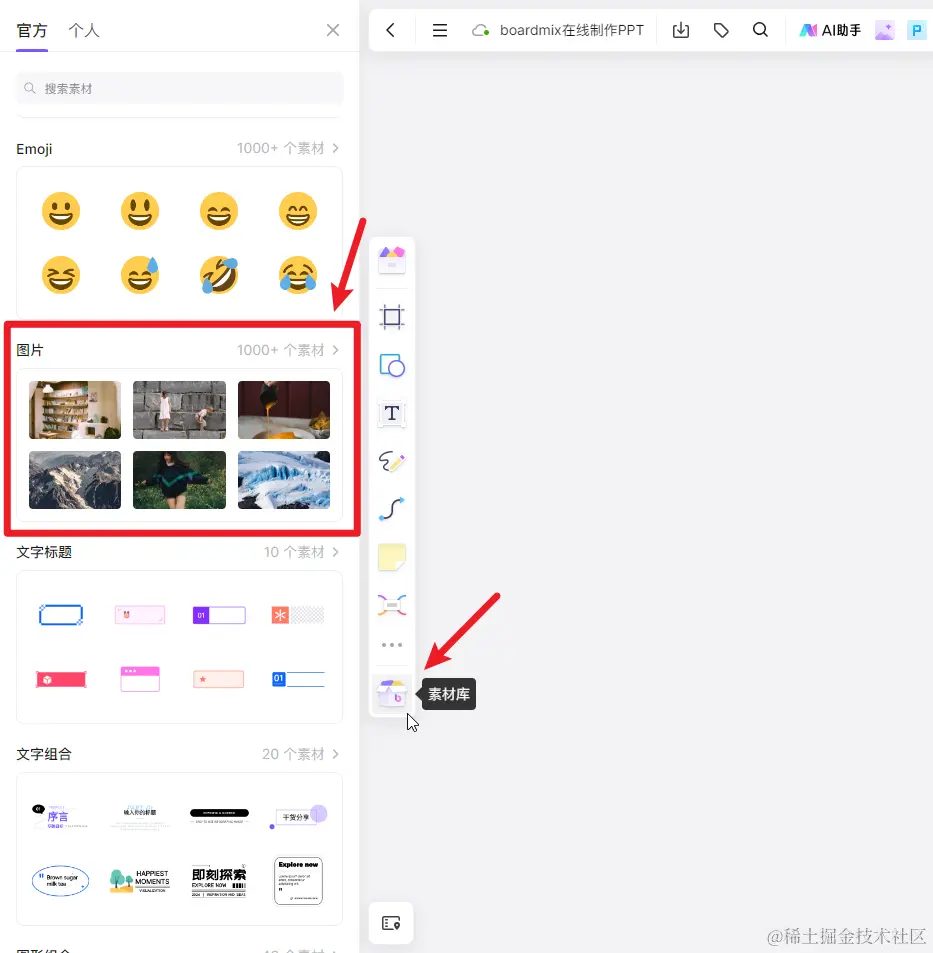Viewport: 933px width, 953px height.
Task: Expand 文字标题 10 个素材
Action: (301, 552)
